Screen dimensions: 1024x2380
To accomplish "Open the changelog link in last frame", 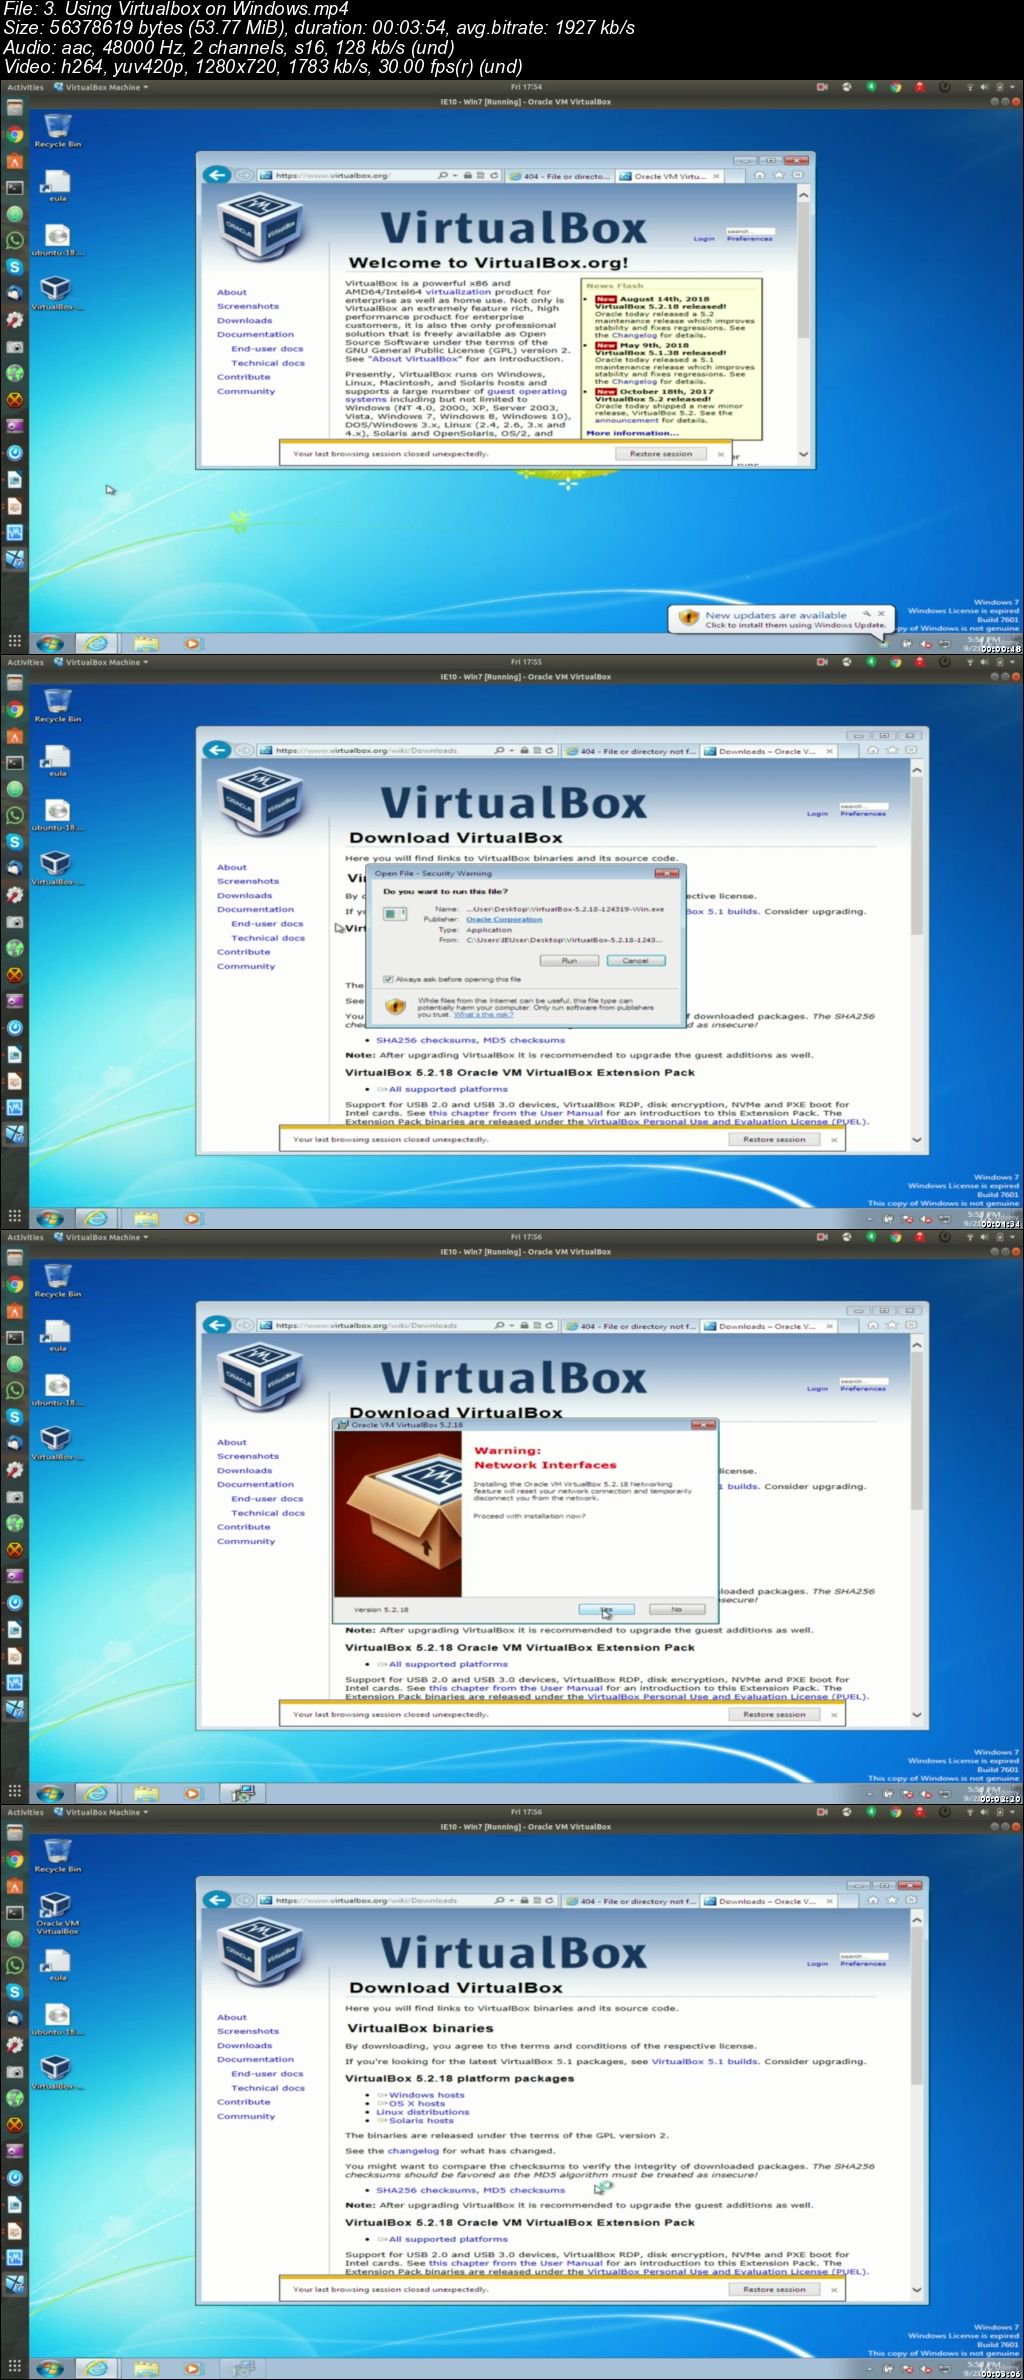I will pyautogui.click(x=413, y=2150).
